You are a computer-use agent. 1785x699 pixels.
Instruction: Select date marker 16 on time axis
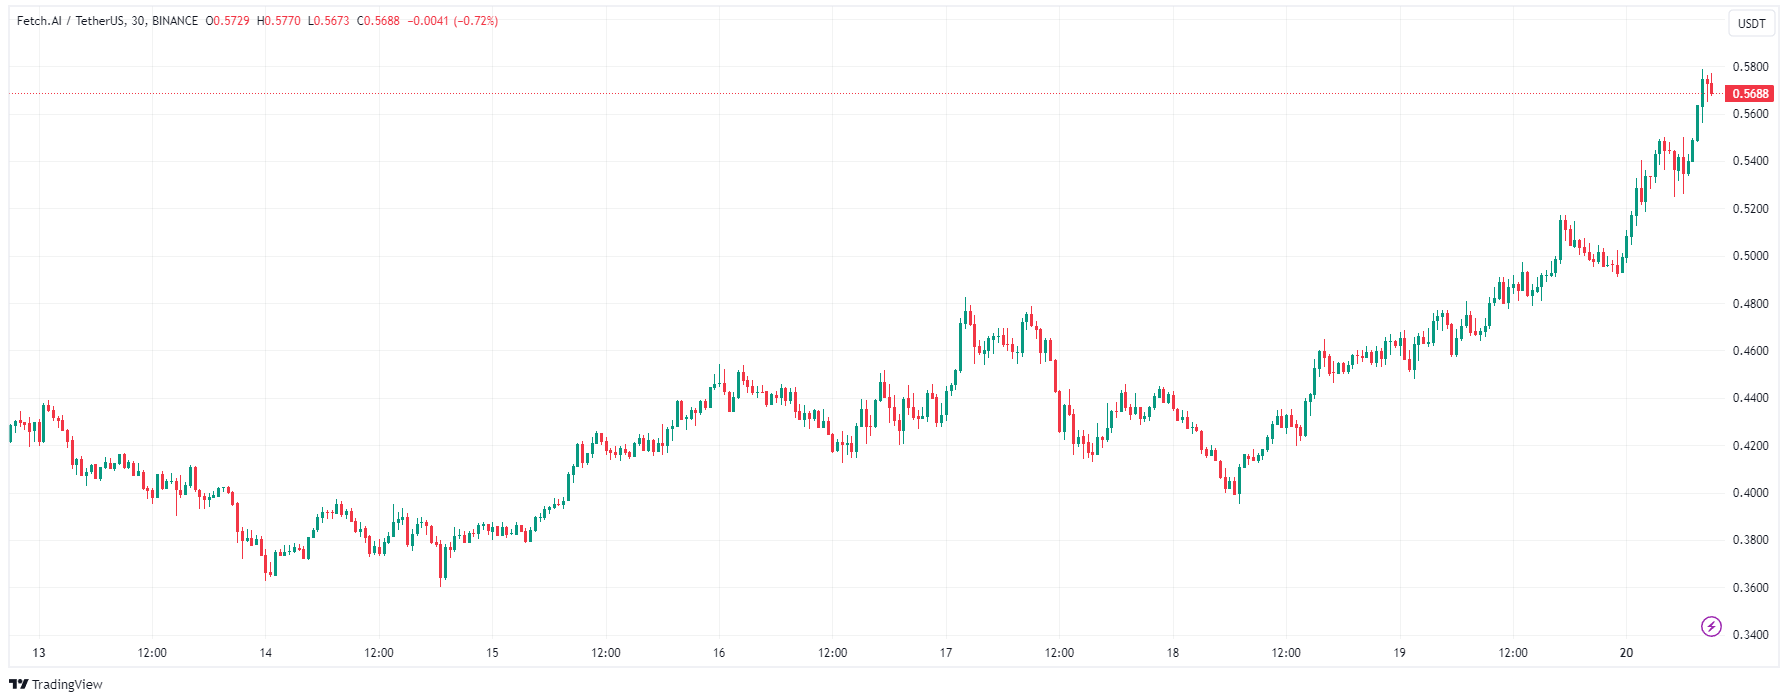tap(719, 653)
